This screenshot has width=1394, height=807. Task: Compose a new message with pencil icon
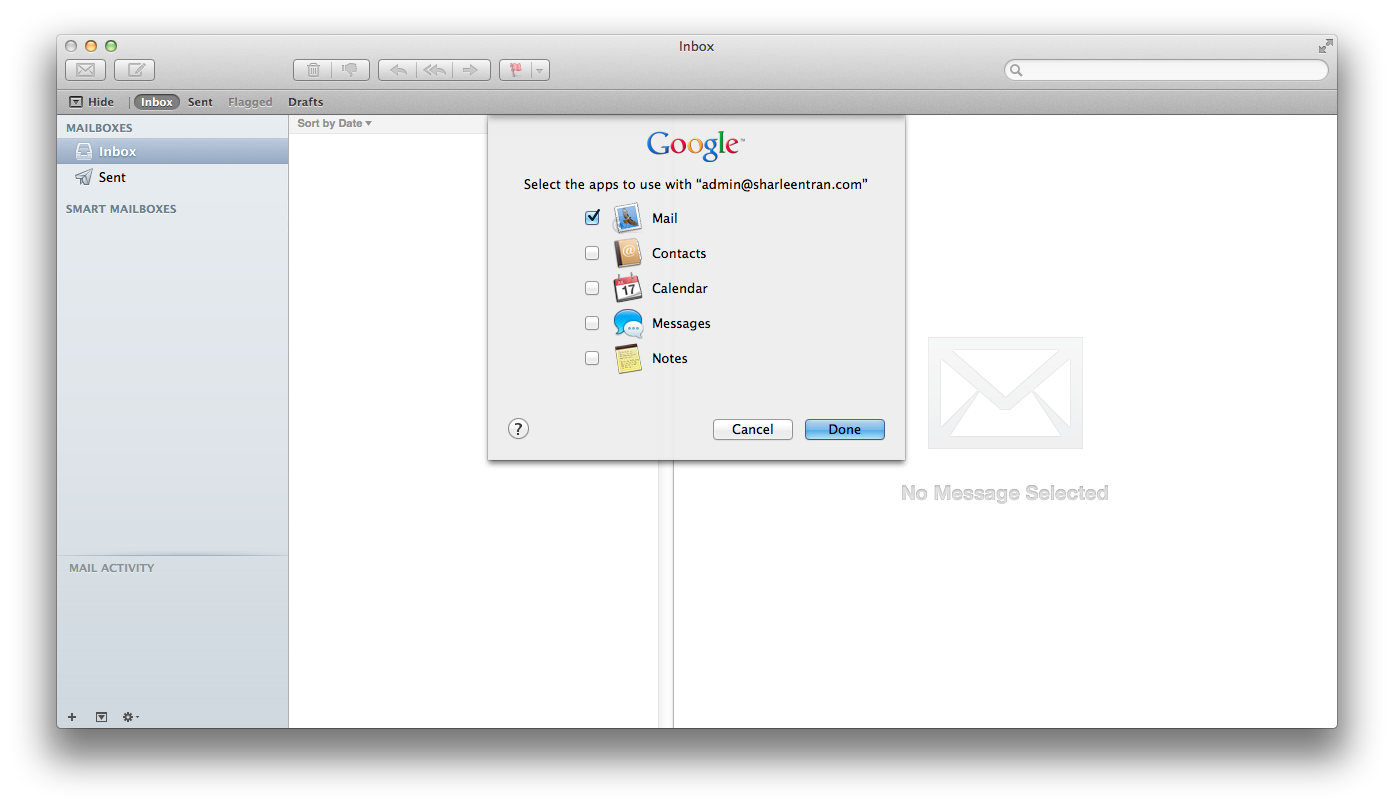(134, 70)
